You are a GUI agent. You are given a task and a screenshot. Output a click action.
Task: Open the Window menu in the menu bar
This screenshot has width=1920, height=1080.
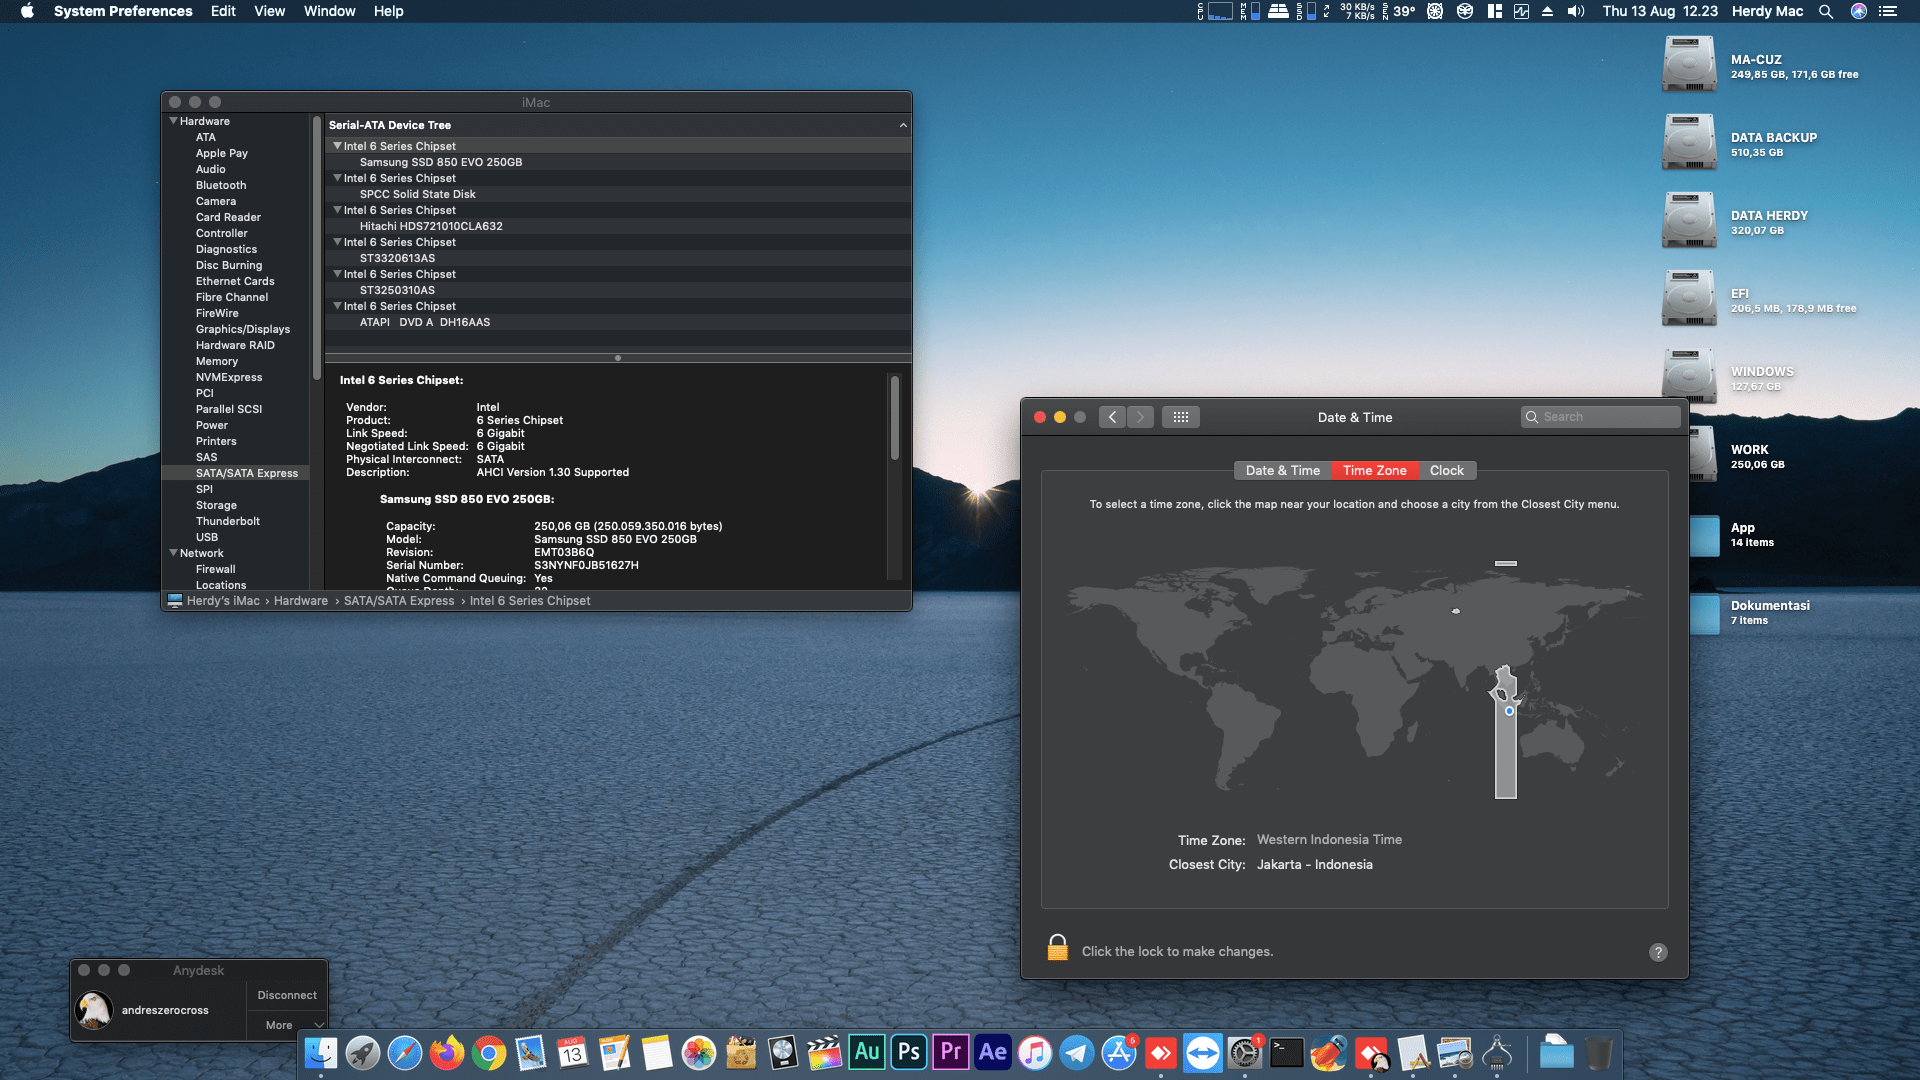tap(329, 11)
